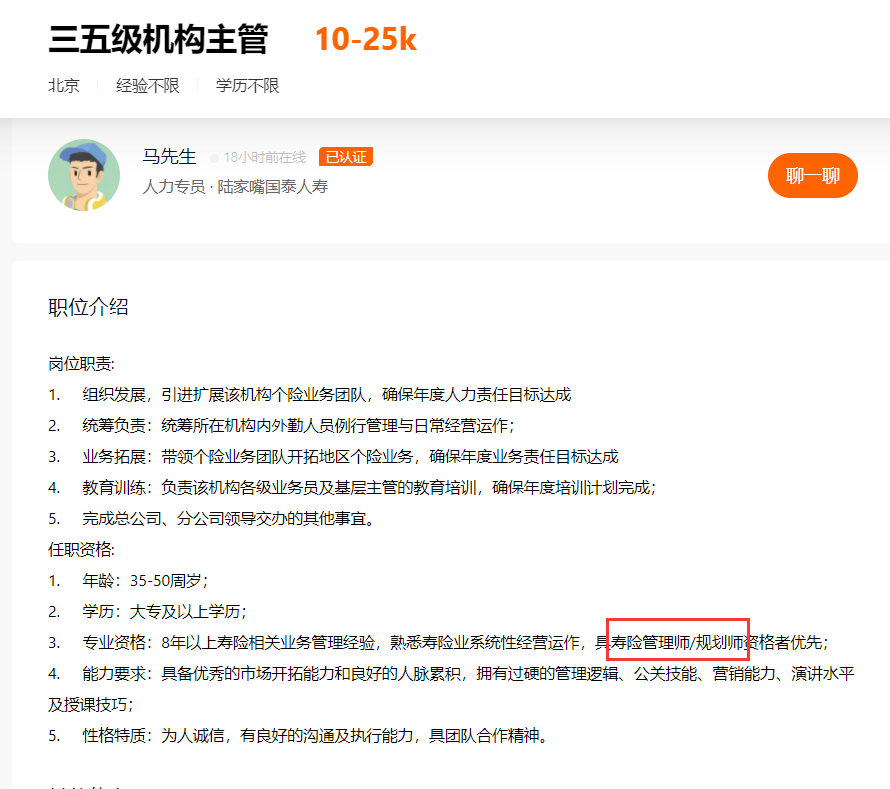
Task: Click the 经验不限 experience tag
Action: [148, 86]
